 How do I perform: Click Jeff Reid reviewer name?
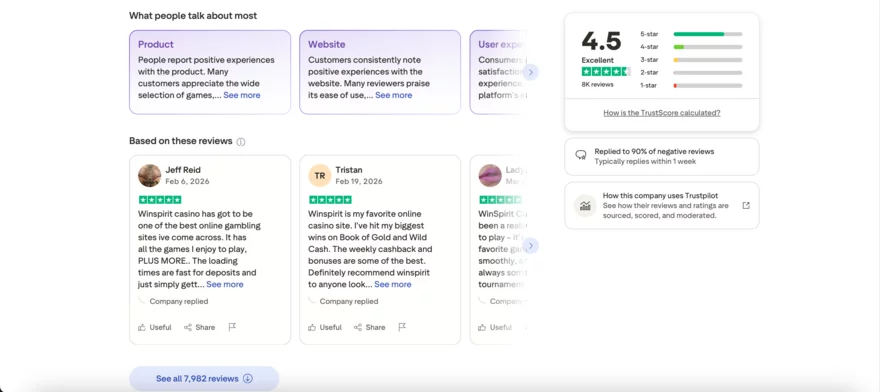point(183,170)
